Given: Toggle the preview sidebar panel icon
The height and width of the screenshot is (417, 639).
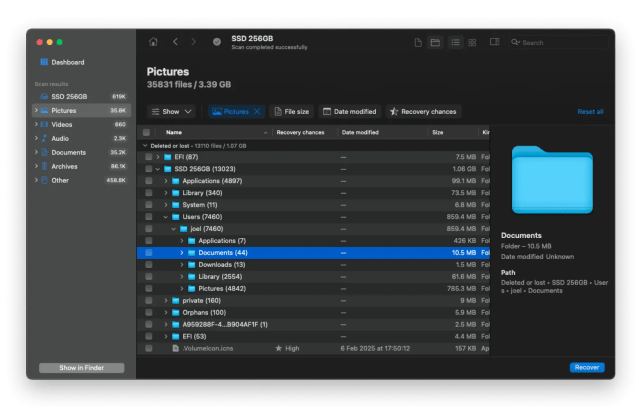Looking at the screenshot, I should 494,42.
